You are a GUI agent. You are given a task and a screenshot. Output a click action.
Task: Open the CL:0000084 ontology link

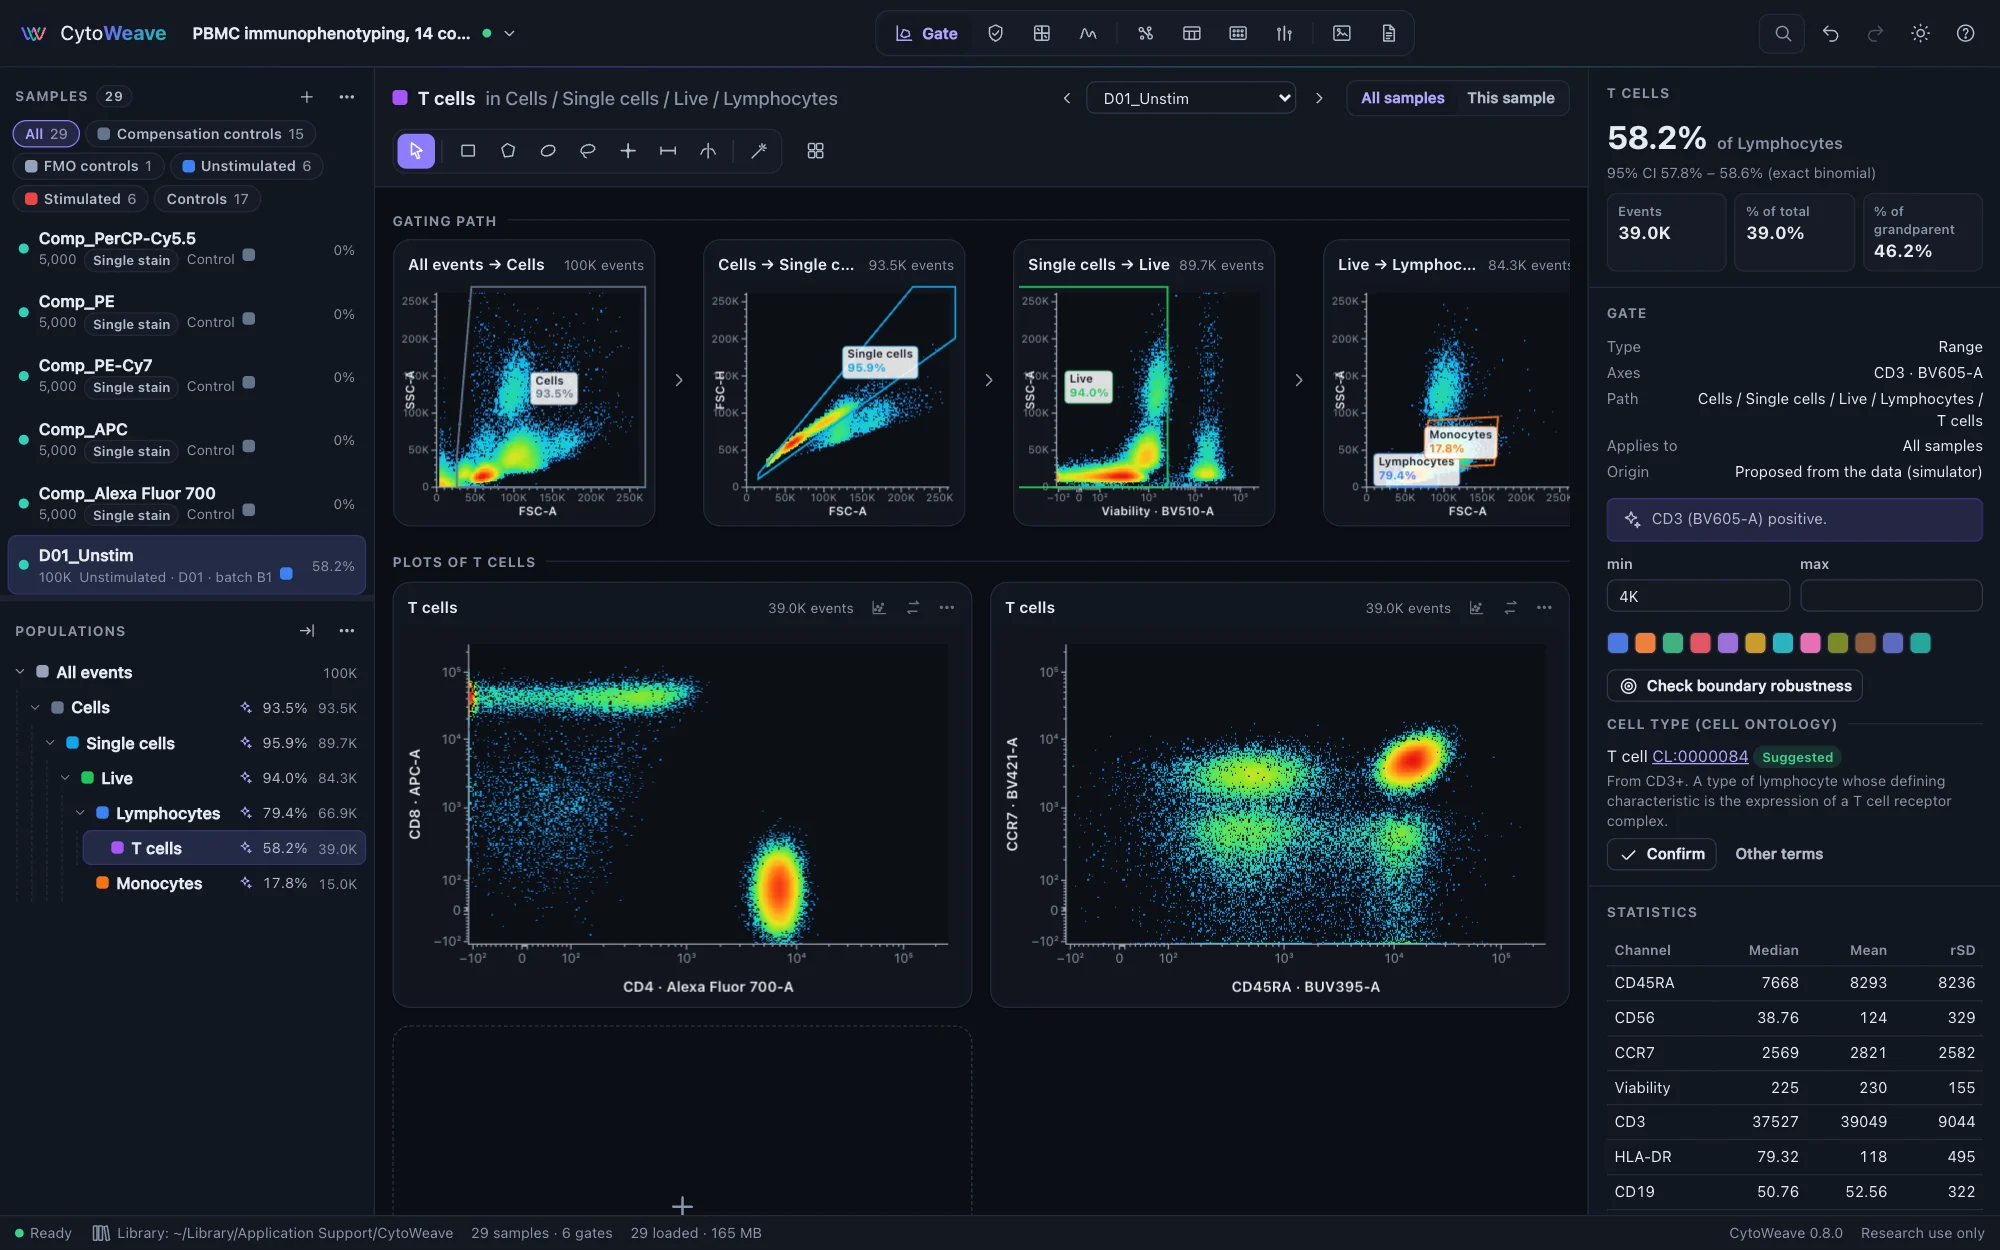[1700, 757]
